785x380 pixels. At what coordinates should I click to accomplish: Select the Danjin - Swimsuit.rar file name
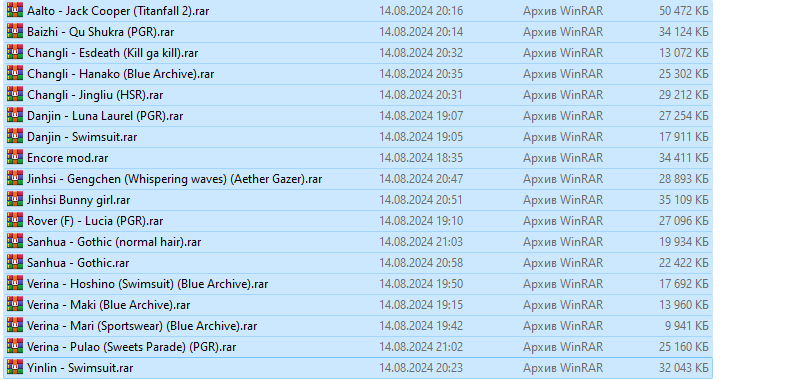[x=82, y=137]
